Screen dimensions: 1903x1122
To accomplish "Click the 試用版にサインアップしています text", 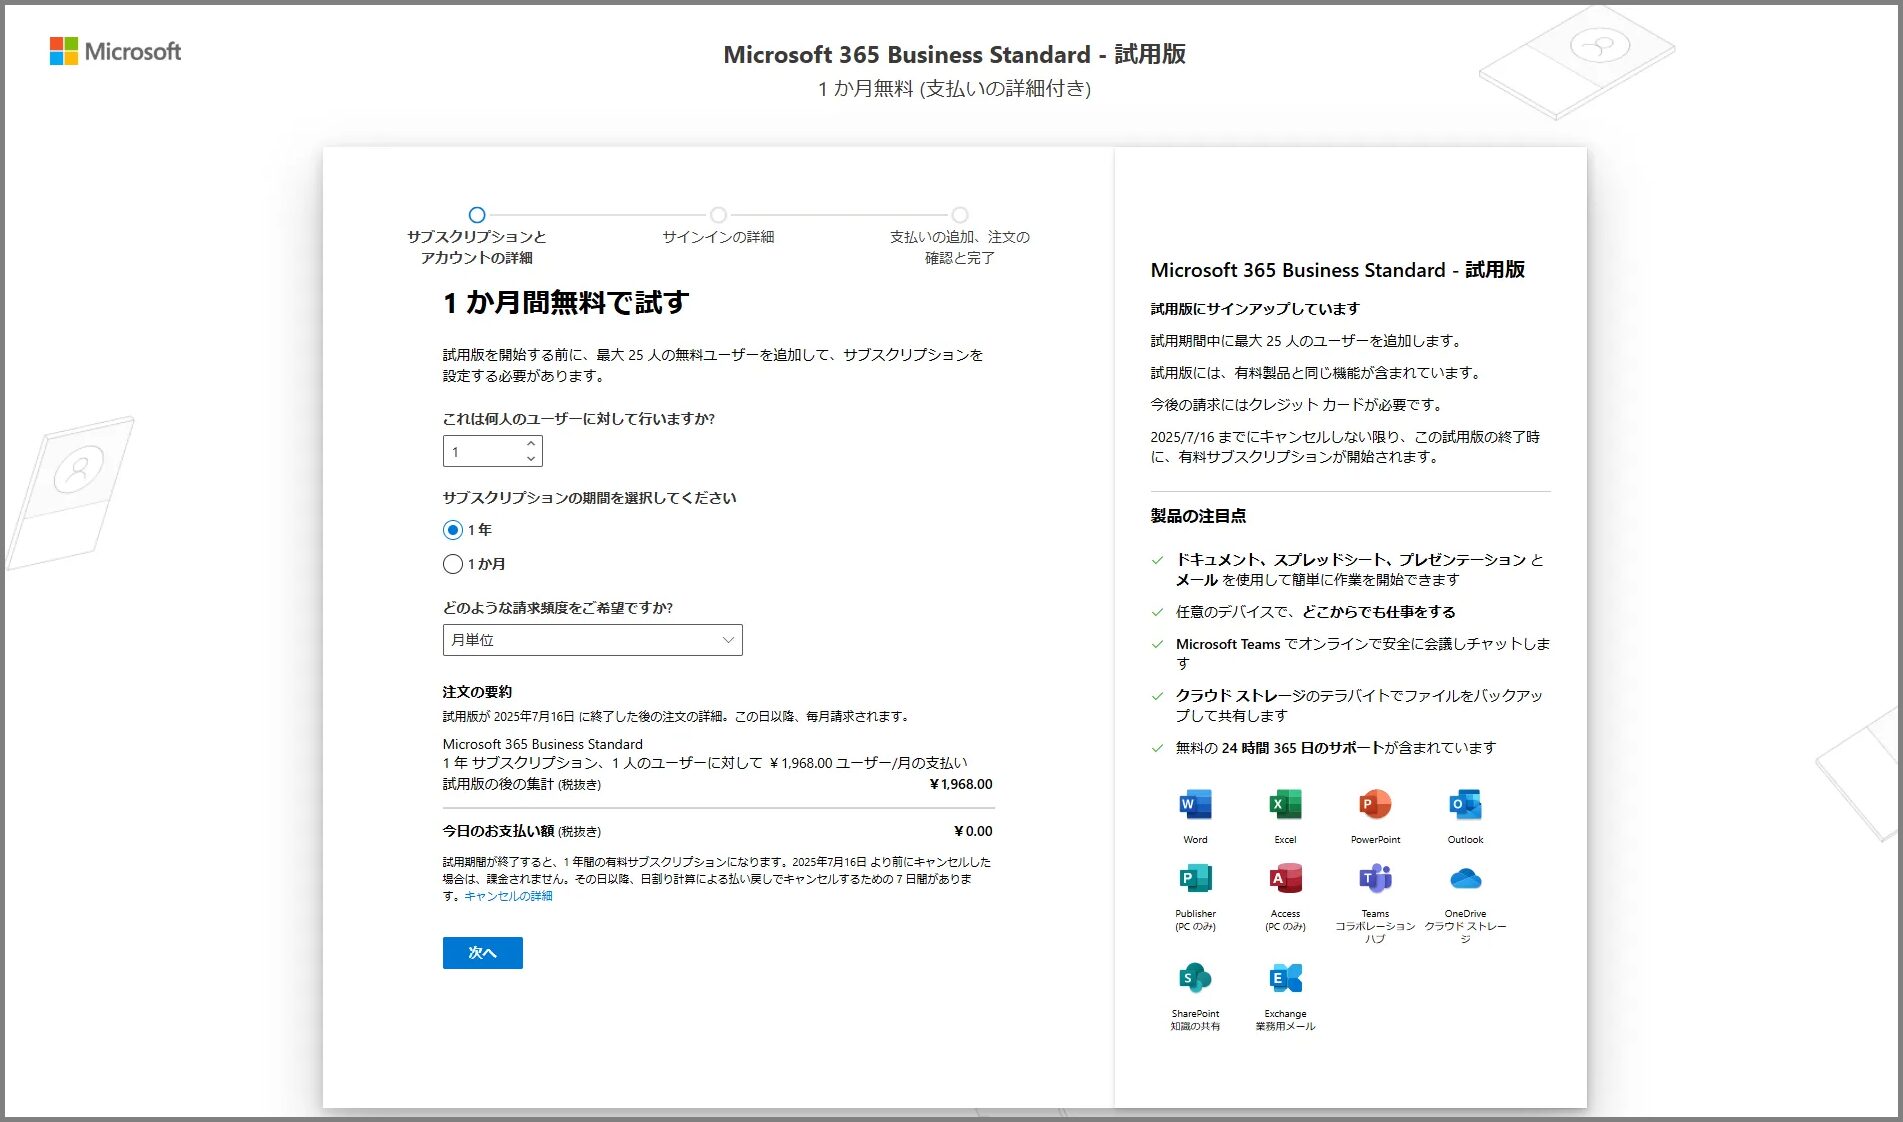I will point(1255,309).
